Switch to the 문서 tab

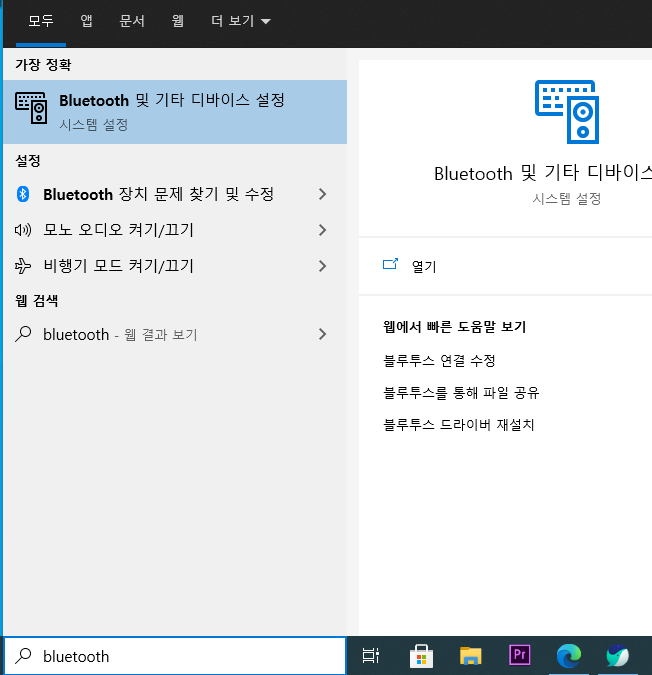pyautogui.click(x=132, y=21)
